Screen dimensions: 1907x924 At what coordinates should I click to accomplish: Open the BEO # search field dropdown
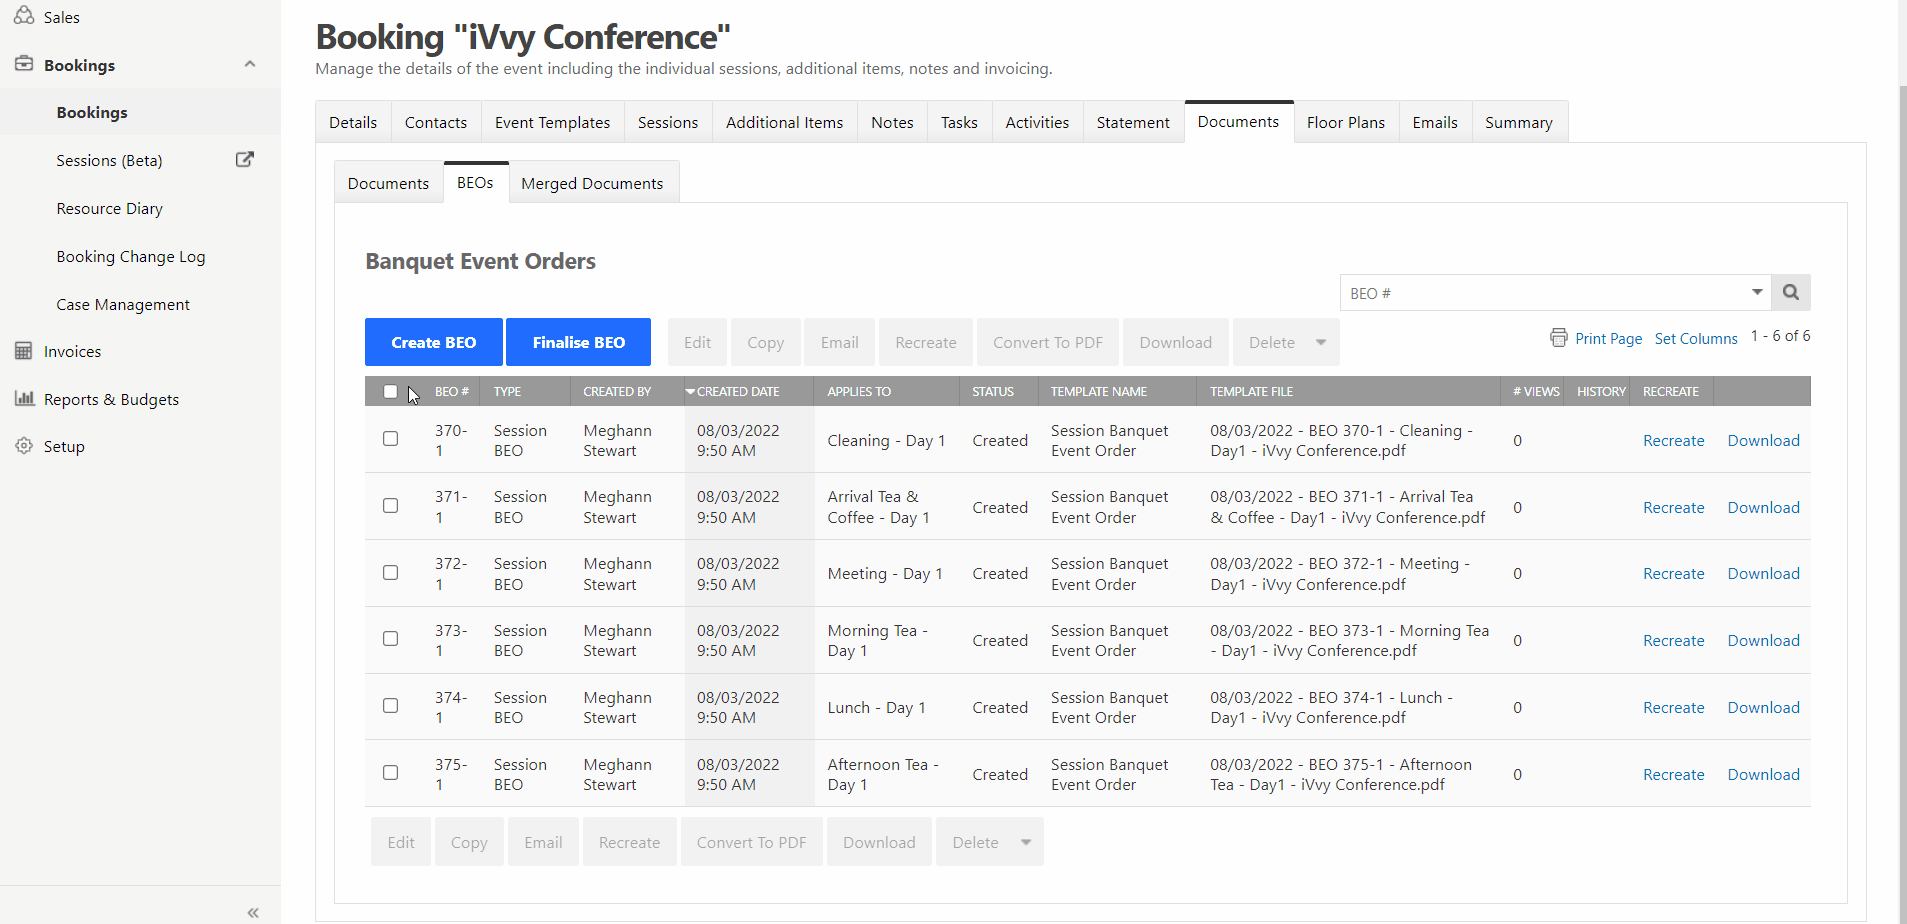point(1756,292)
